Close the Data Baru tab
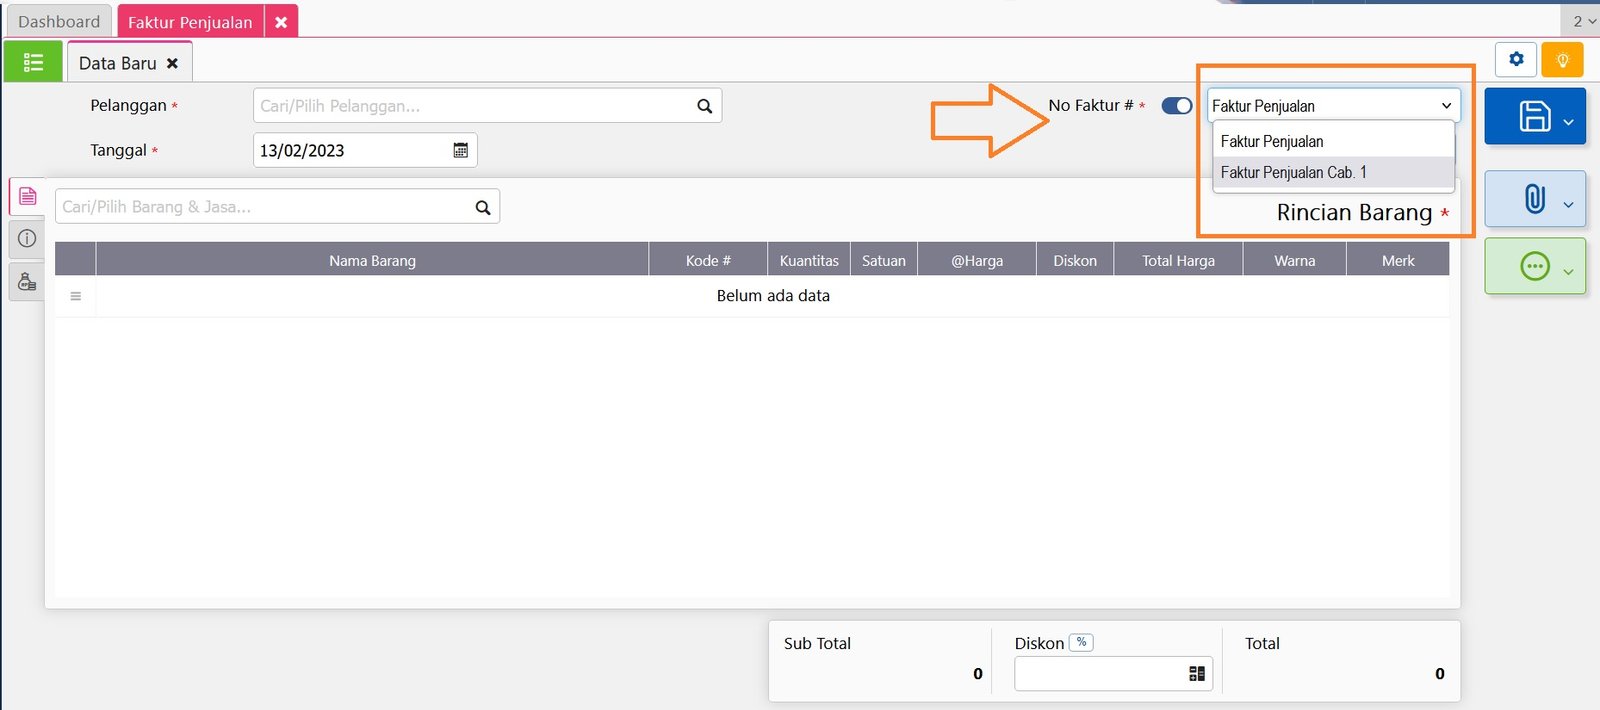Image resolution: width=1600 pixels, height=710 pixels. pyautogui.click(x=172, y=63)
